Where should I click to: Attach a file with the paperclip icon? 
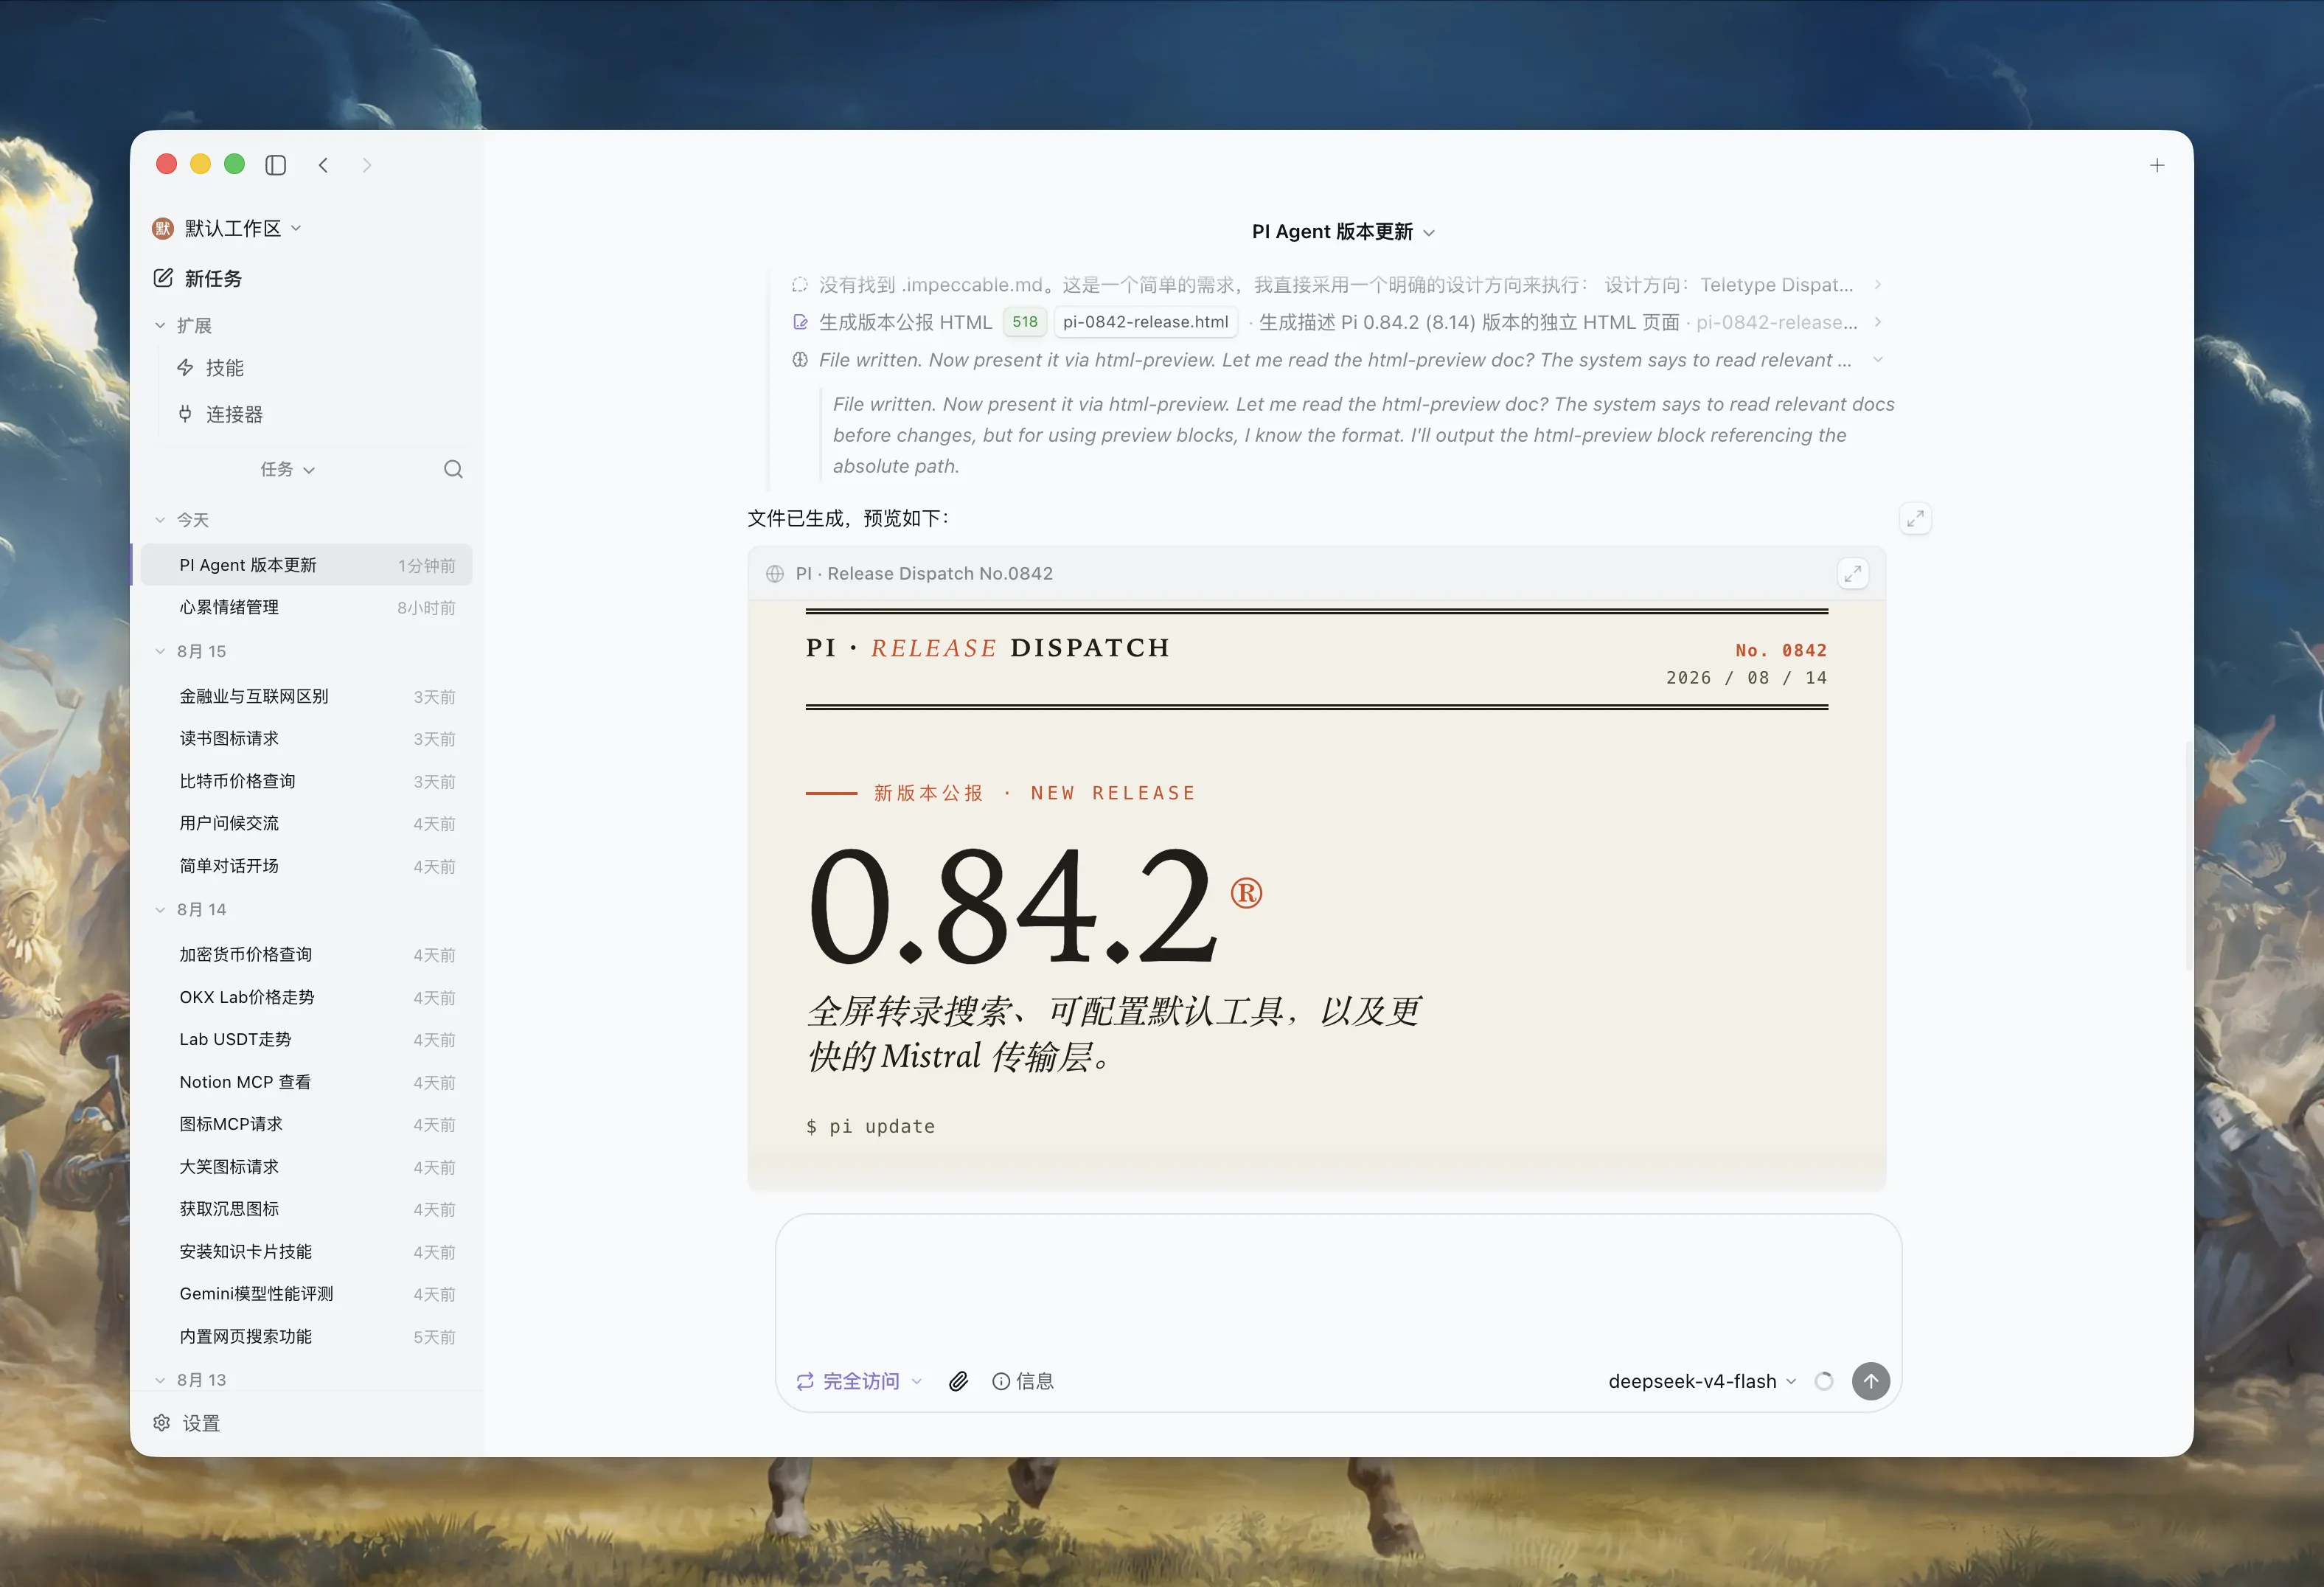click(x=958, y=1381)
